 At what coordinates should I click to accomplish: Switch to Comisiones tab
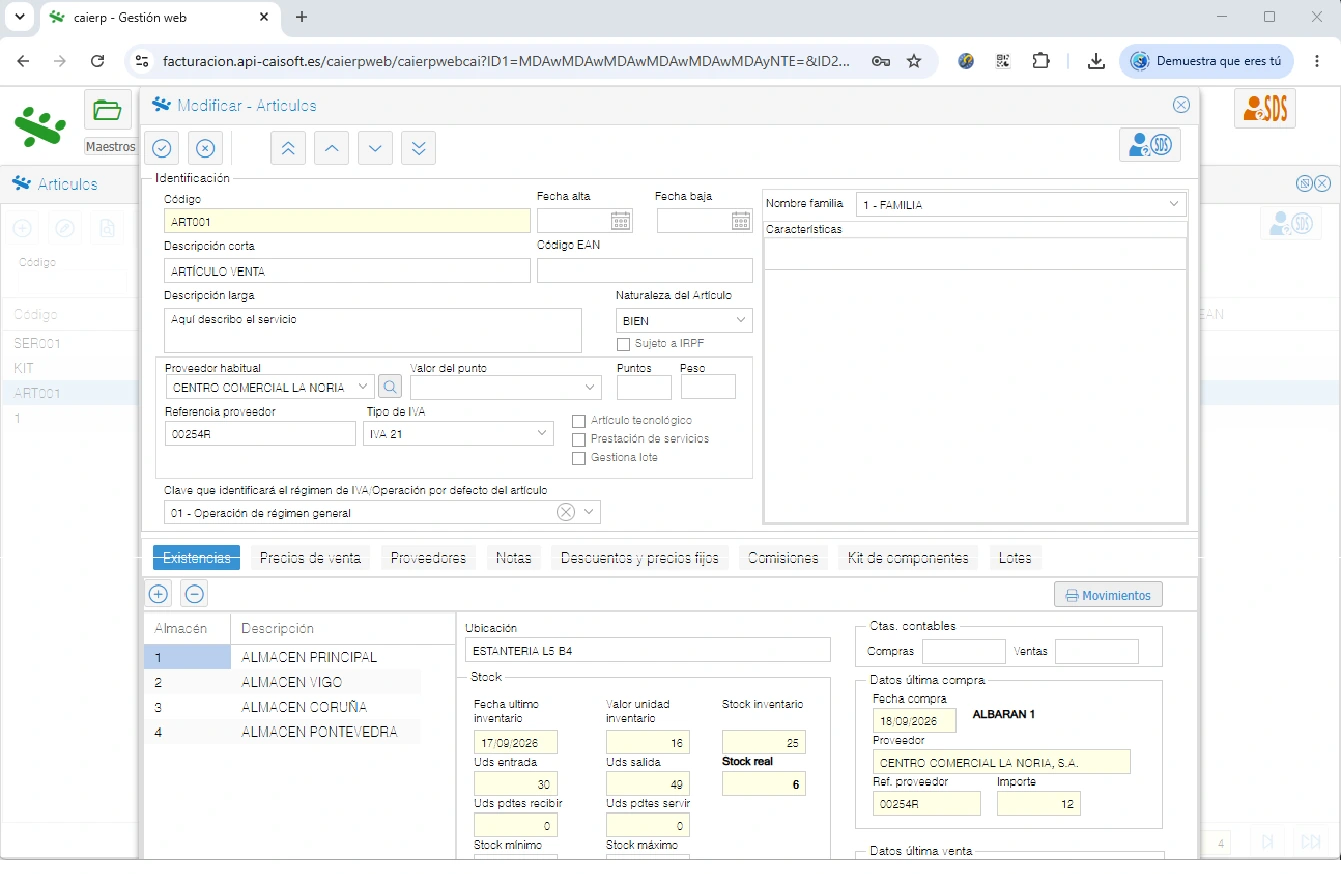[x=783, y=558]
